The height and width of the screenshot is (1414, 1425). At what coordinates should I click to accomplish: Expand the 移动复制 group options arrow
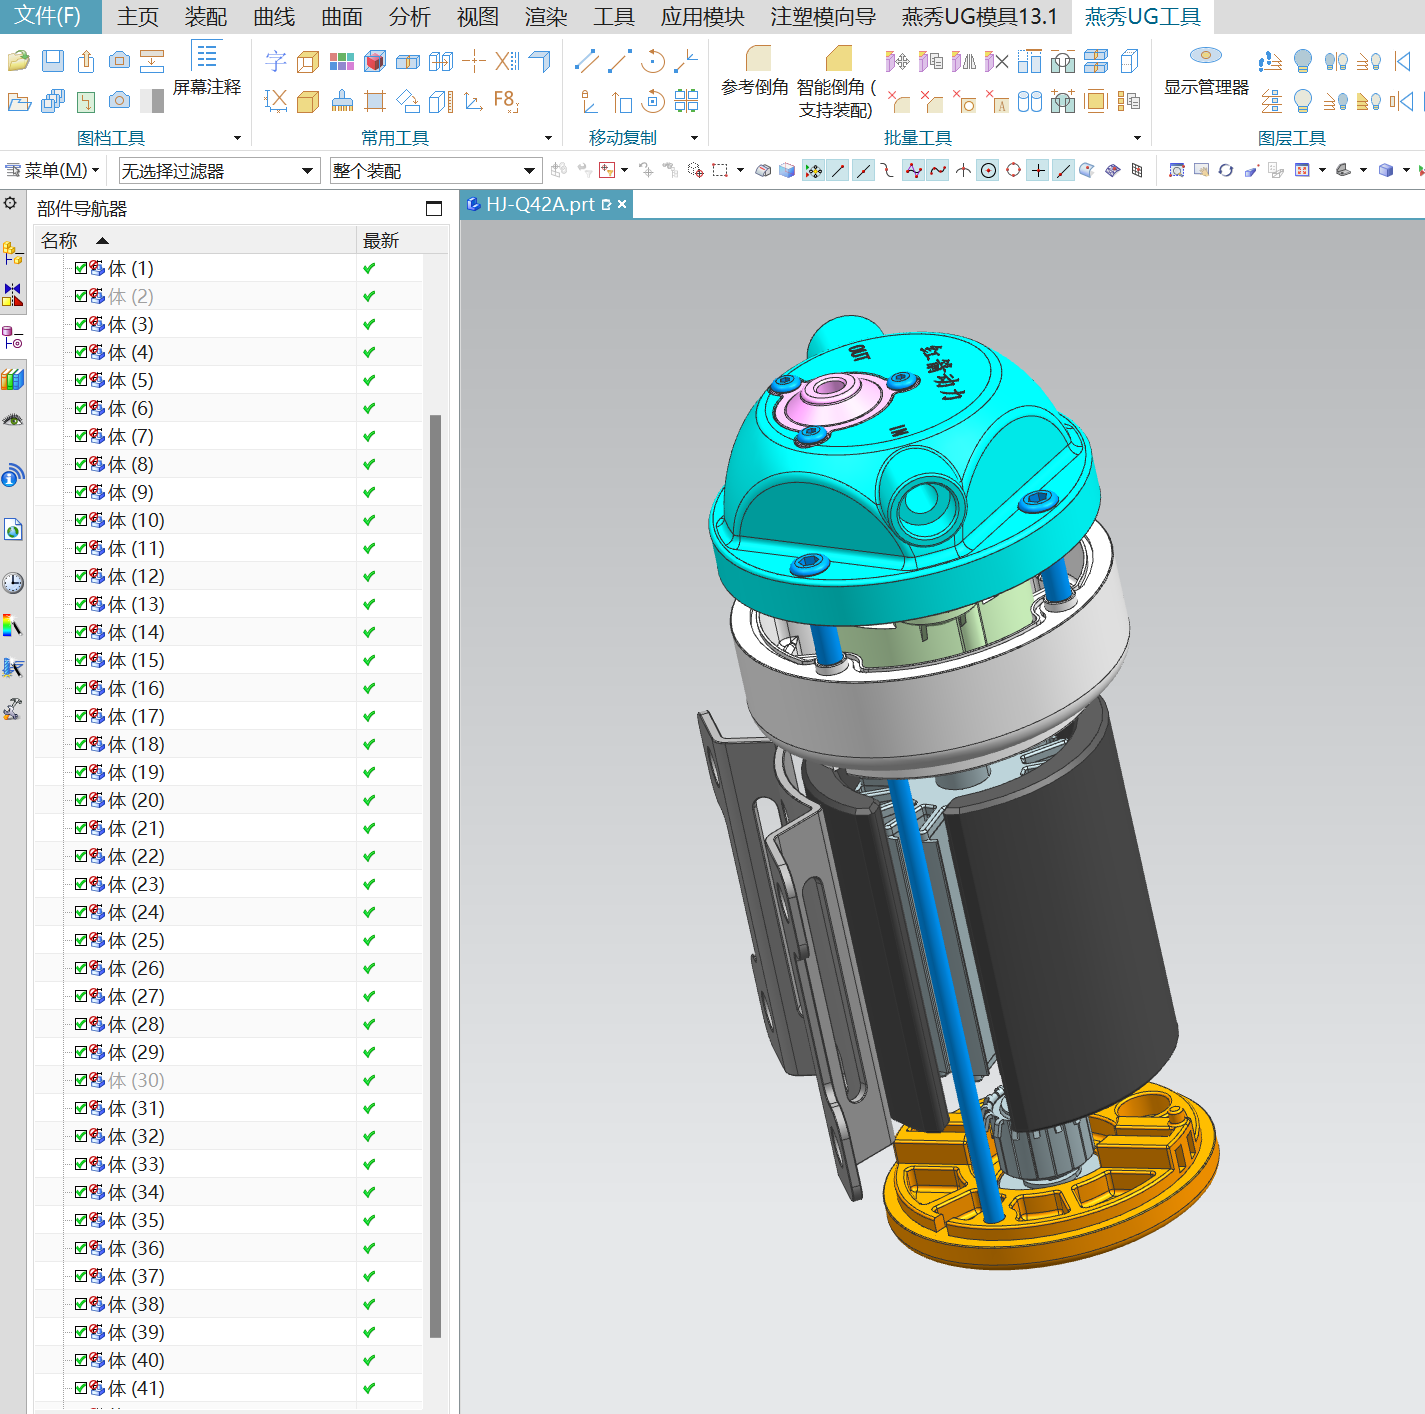pyautogui.click(x=694, y=138)
